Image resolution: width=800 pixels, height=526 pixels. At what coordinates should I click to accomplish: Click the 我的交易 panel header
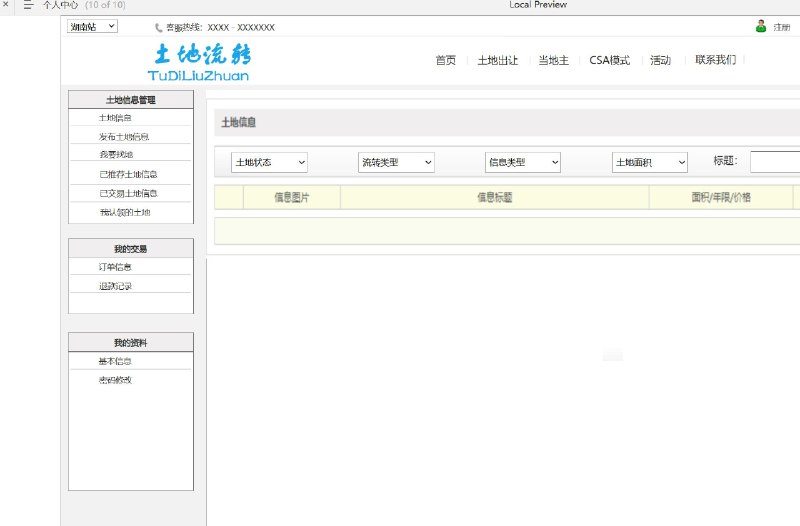coord(131,248)
